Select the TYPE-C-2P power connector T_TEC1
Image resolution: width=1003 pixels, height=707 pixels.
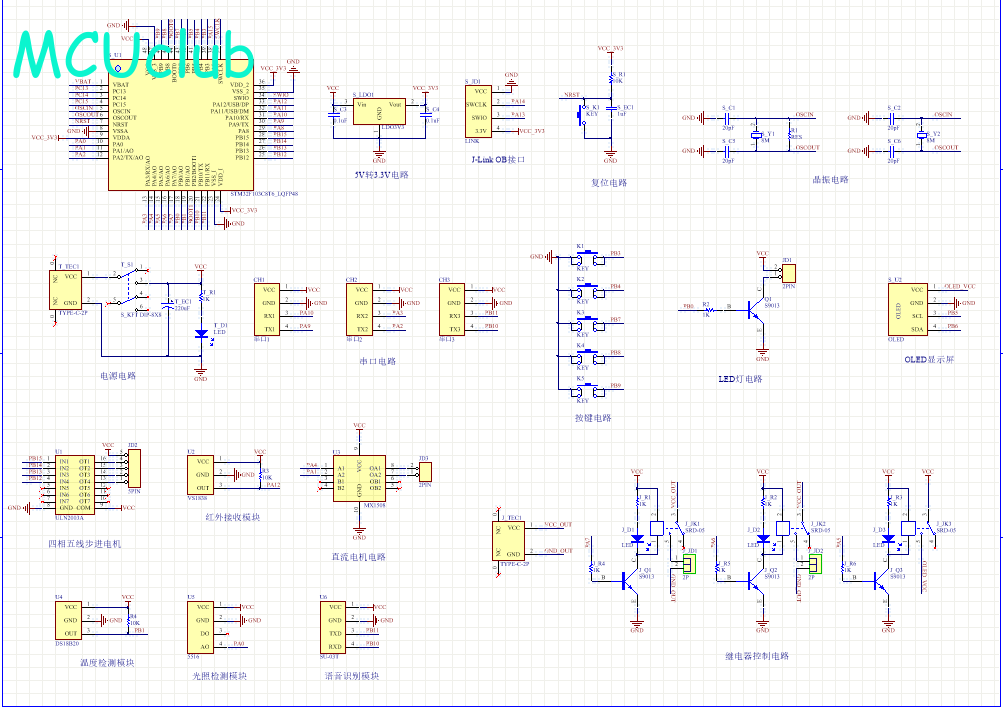[x=65, y=290]
